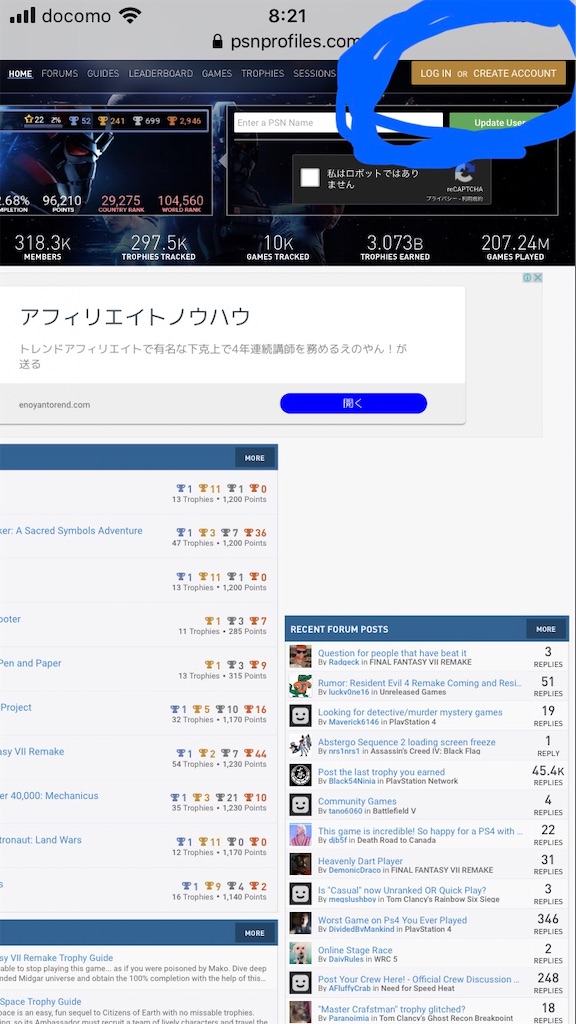Focus the Enter a PSN Name field
The image size is (576, 1024).
tap(338, 123)
